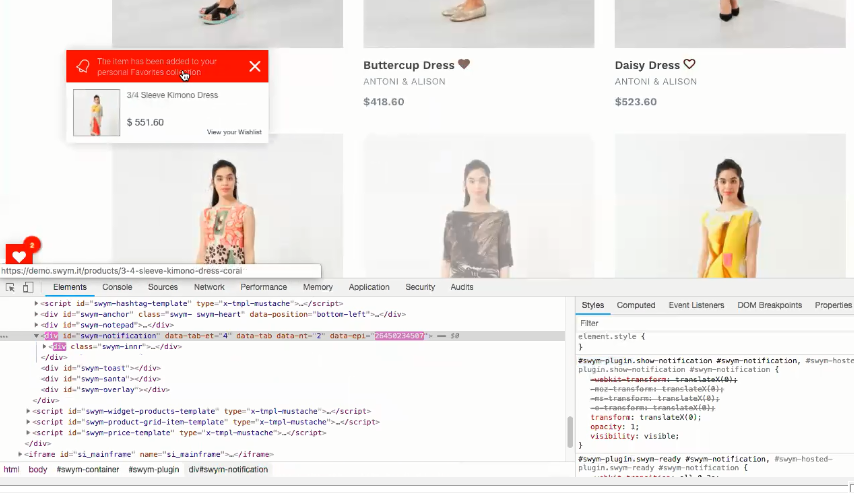
Task: Click the $418.60 Buttercup Dress price
Action: [x=383, y=102]
